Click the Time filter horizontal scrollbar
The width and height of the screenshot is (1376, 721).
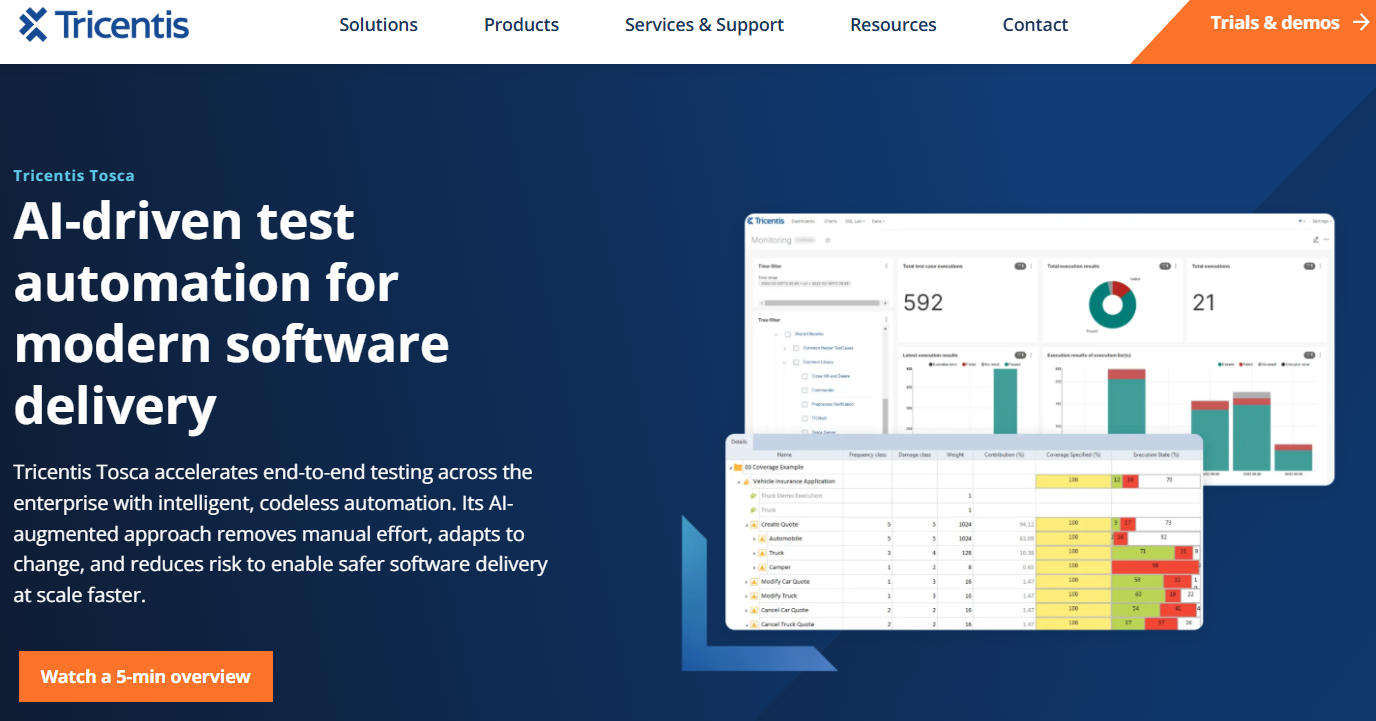[x=822, y=302]
